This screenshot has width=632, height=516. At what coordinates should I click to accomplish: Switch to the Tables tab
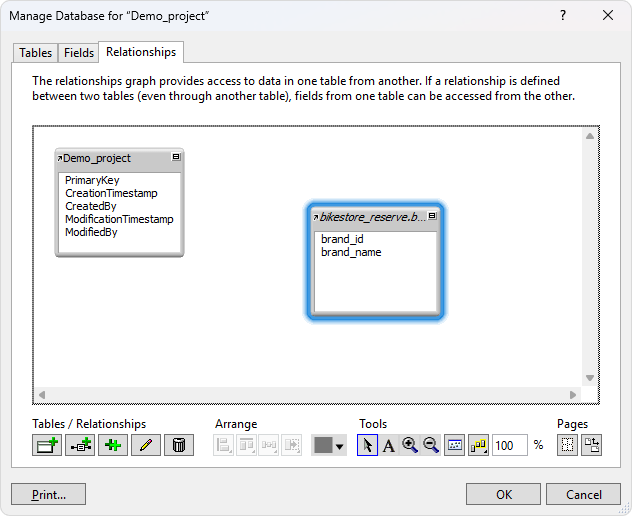tap(35, 53)
